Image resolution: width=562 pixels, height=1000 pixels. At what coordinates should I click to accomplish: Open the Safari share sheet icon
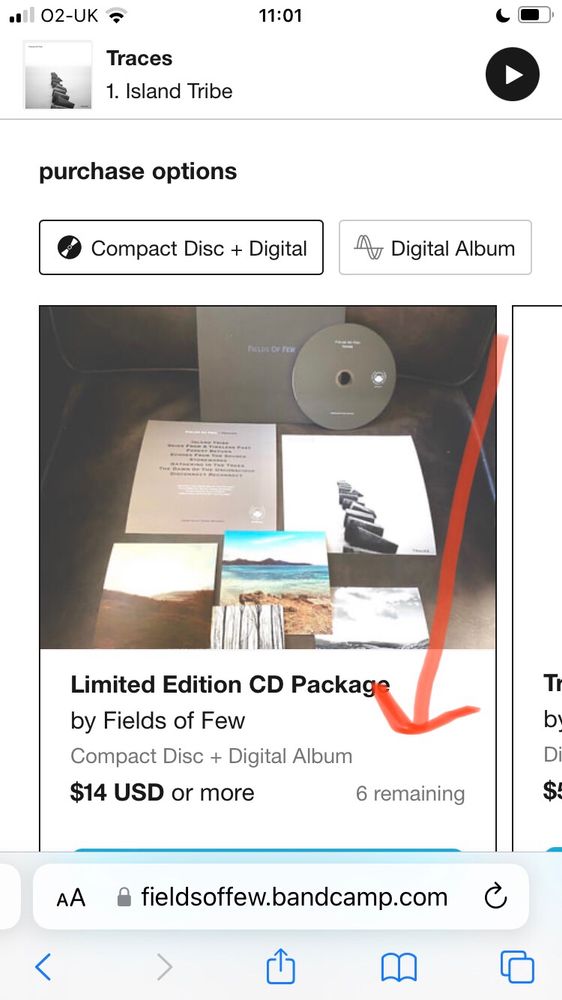click(x=281, y=964)
